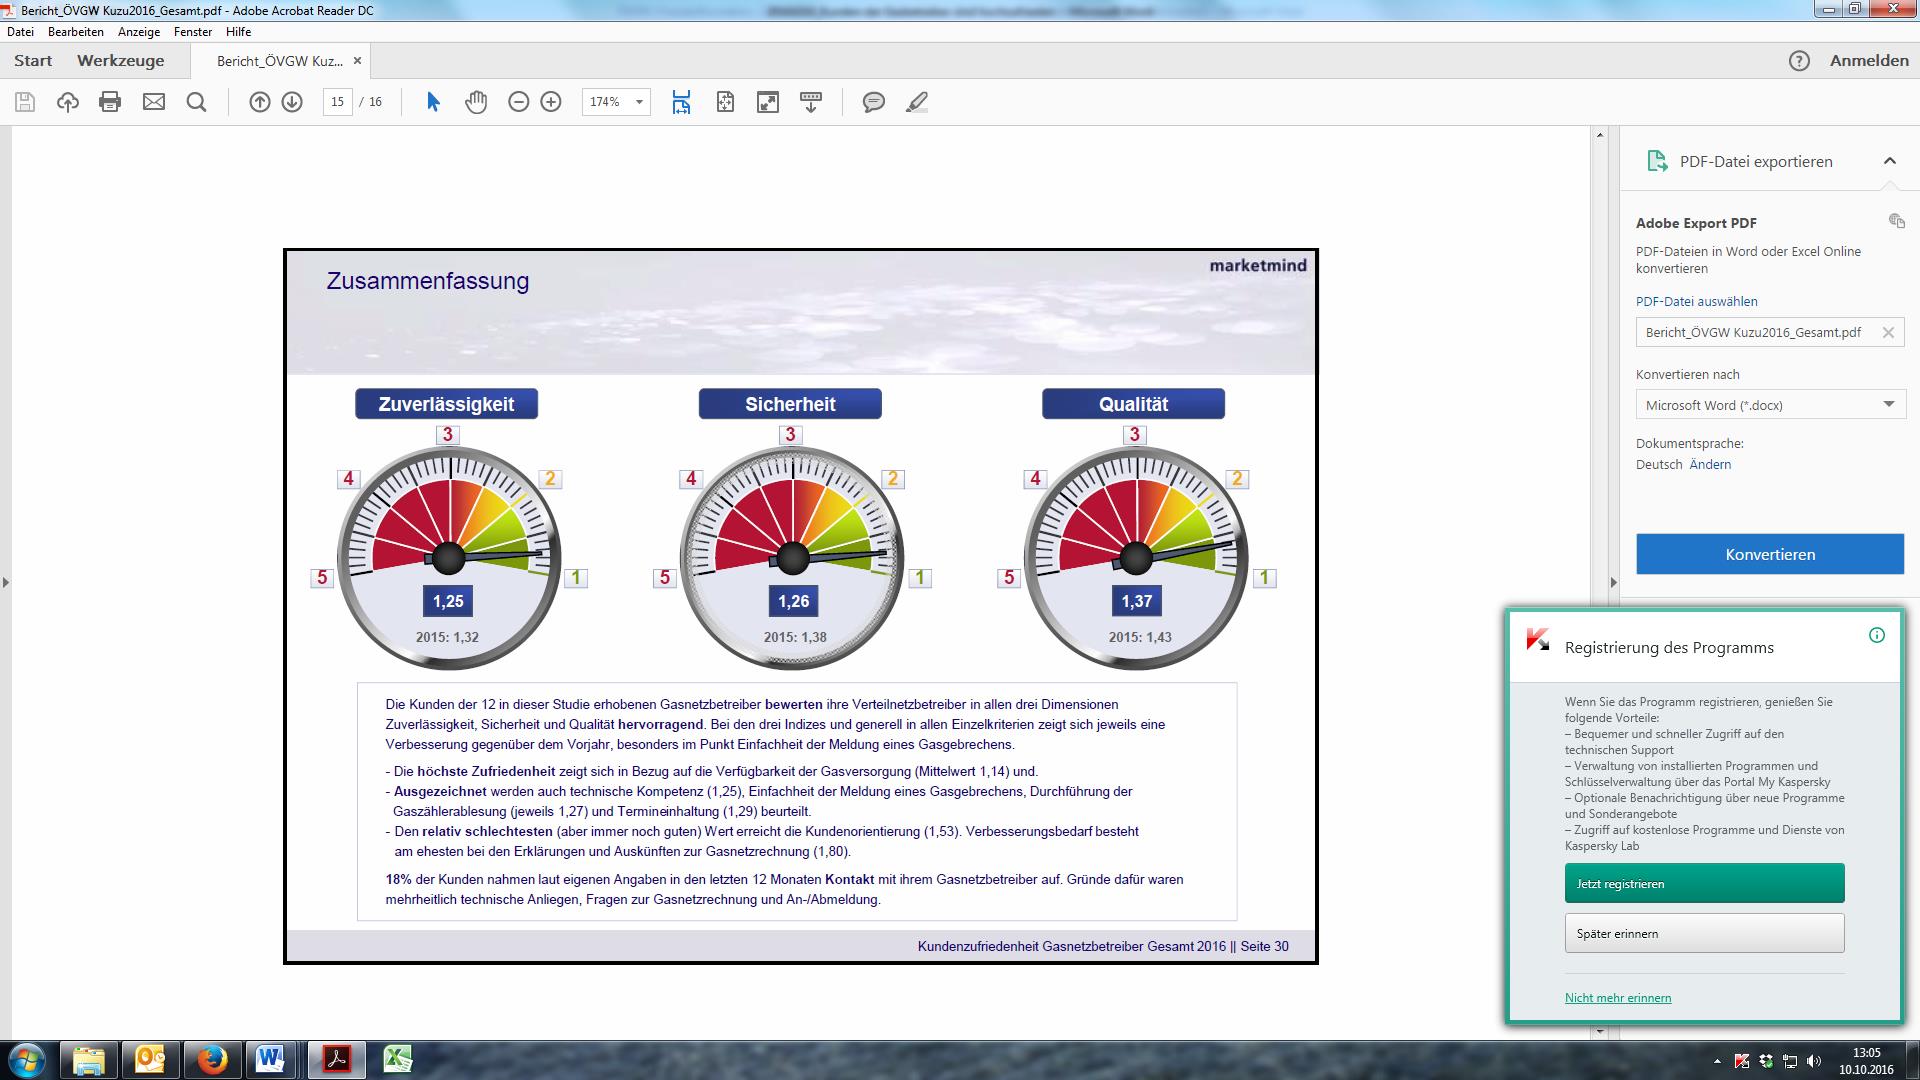The width and height of the screenshot is (1920, 1080).
Task: Click Nicht mehr erinnern link
Action: click(1617, 998)
